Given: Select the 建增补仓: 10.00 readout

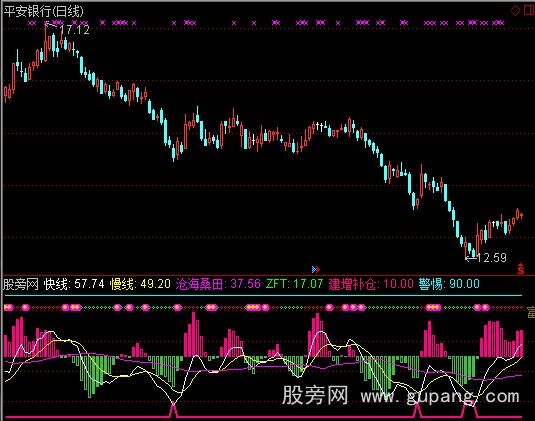Looking at the screenshot, I should 371,284.
